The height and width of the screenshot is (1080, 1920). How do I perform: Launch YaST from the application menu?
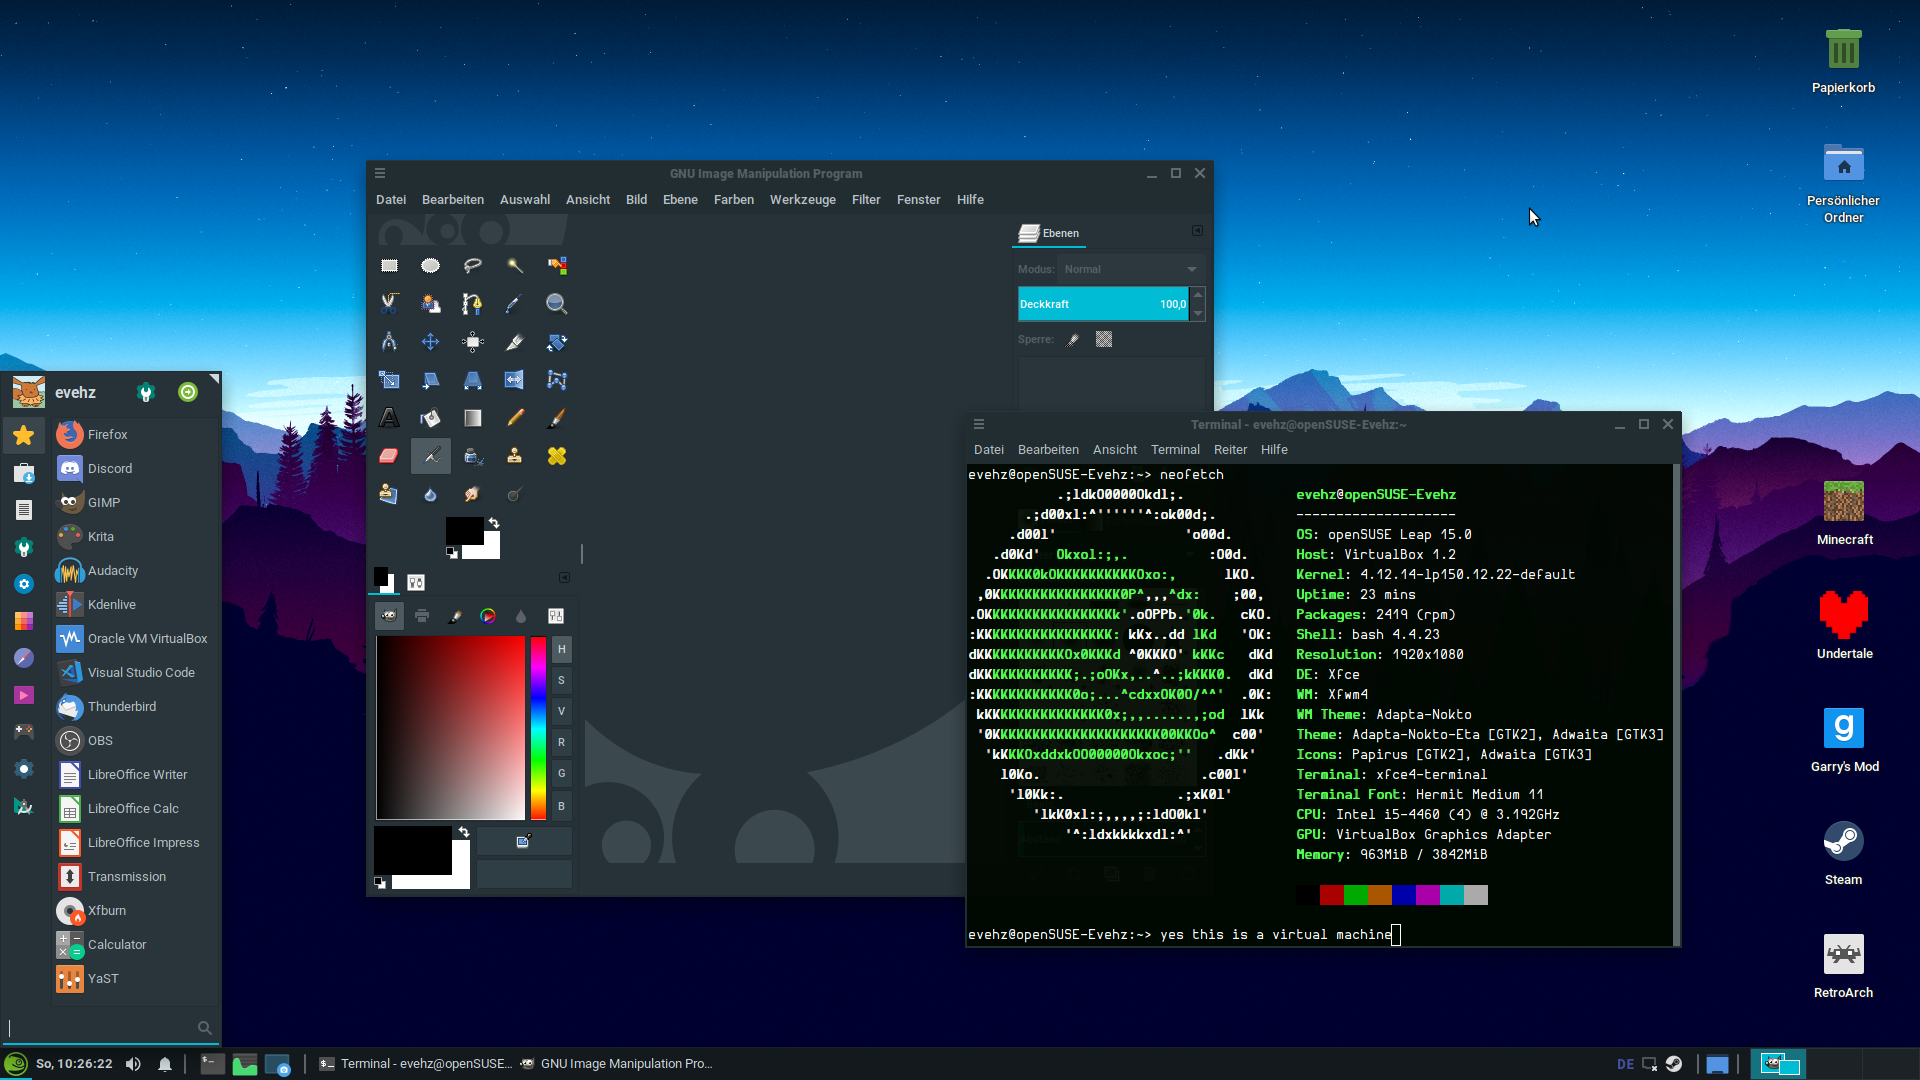(x=136, y=979)
